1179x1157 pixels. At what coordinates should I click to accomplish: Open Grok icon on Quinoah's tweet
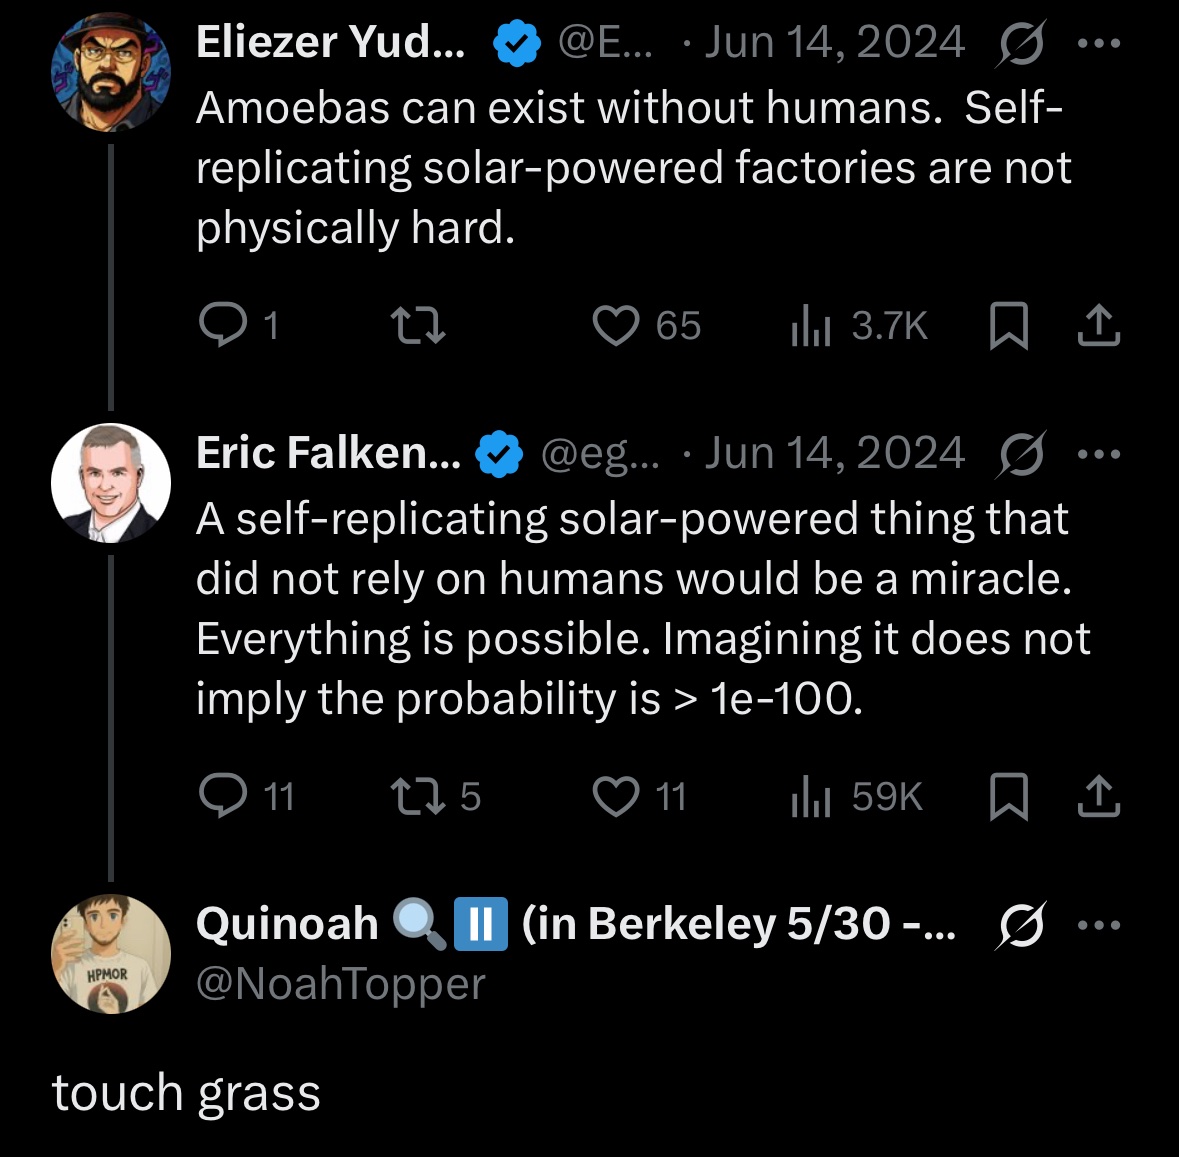coord(1021,925)
